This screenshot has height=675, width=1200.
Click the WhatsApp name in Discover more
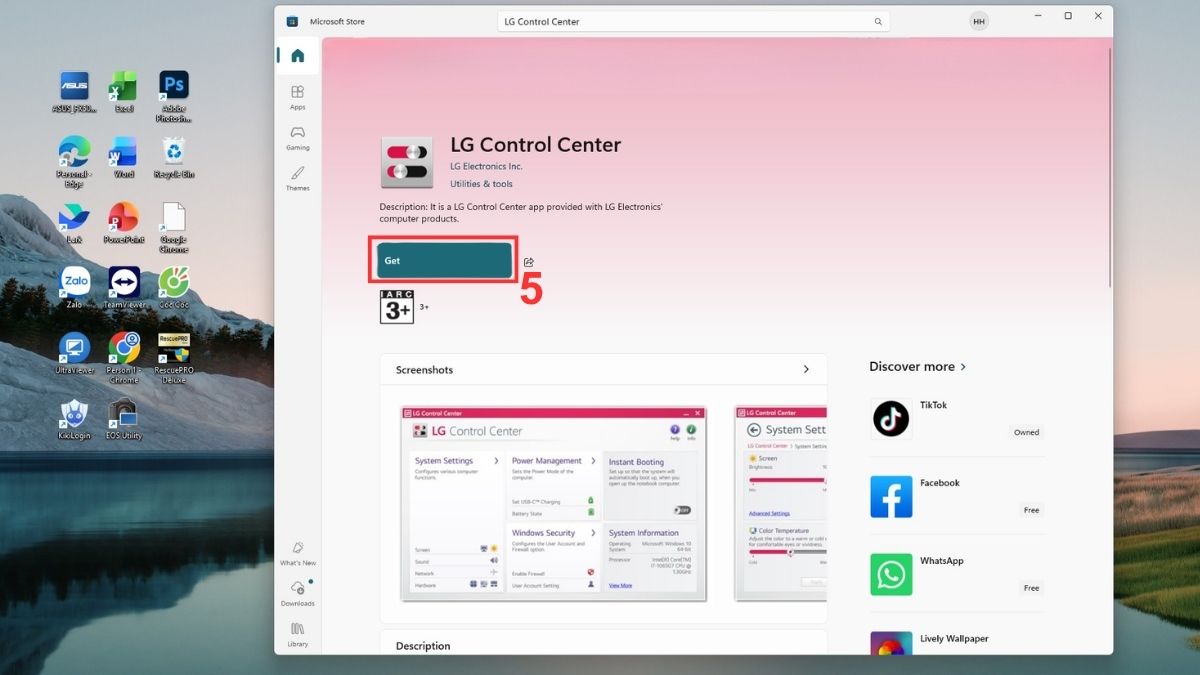click(942, 561)
